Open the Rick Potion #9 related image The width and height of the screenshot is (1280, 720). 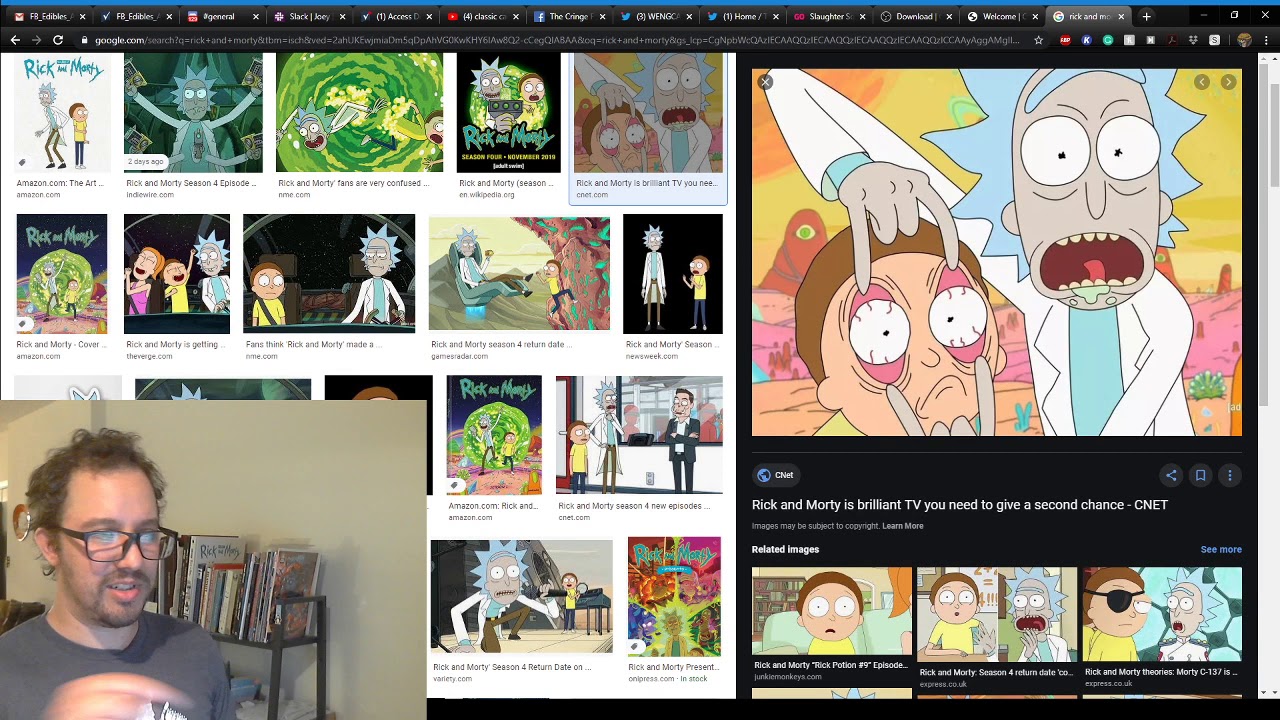pos(831,614)
